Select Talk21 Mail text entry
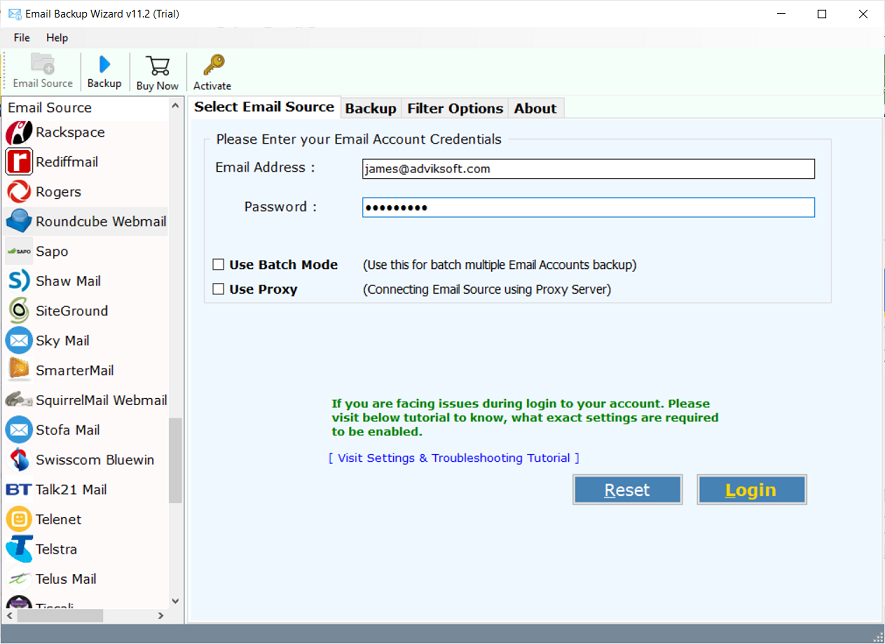 [71, 489]
